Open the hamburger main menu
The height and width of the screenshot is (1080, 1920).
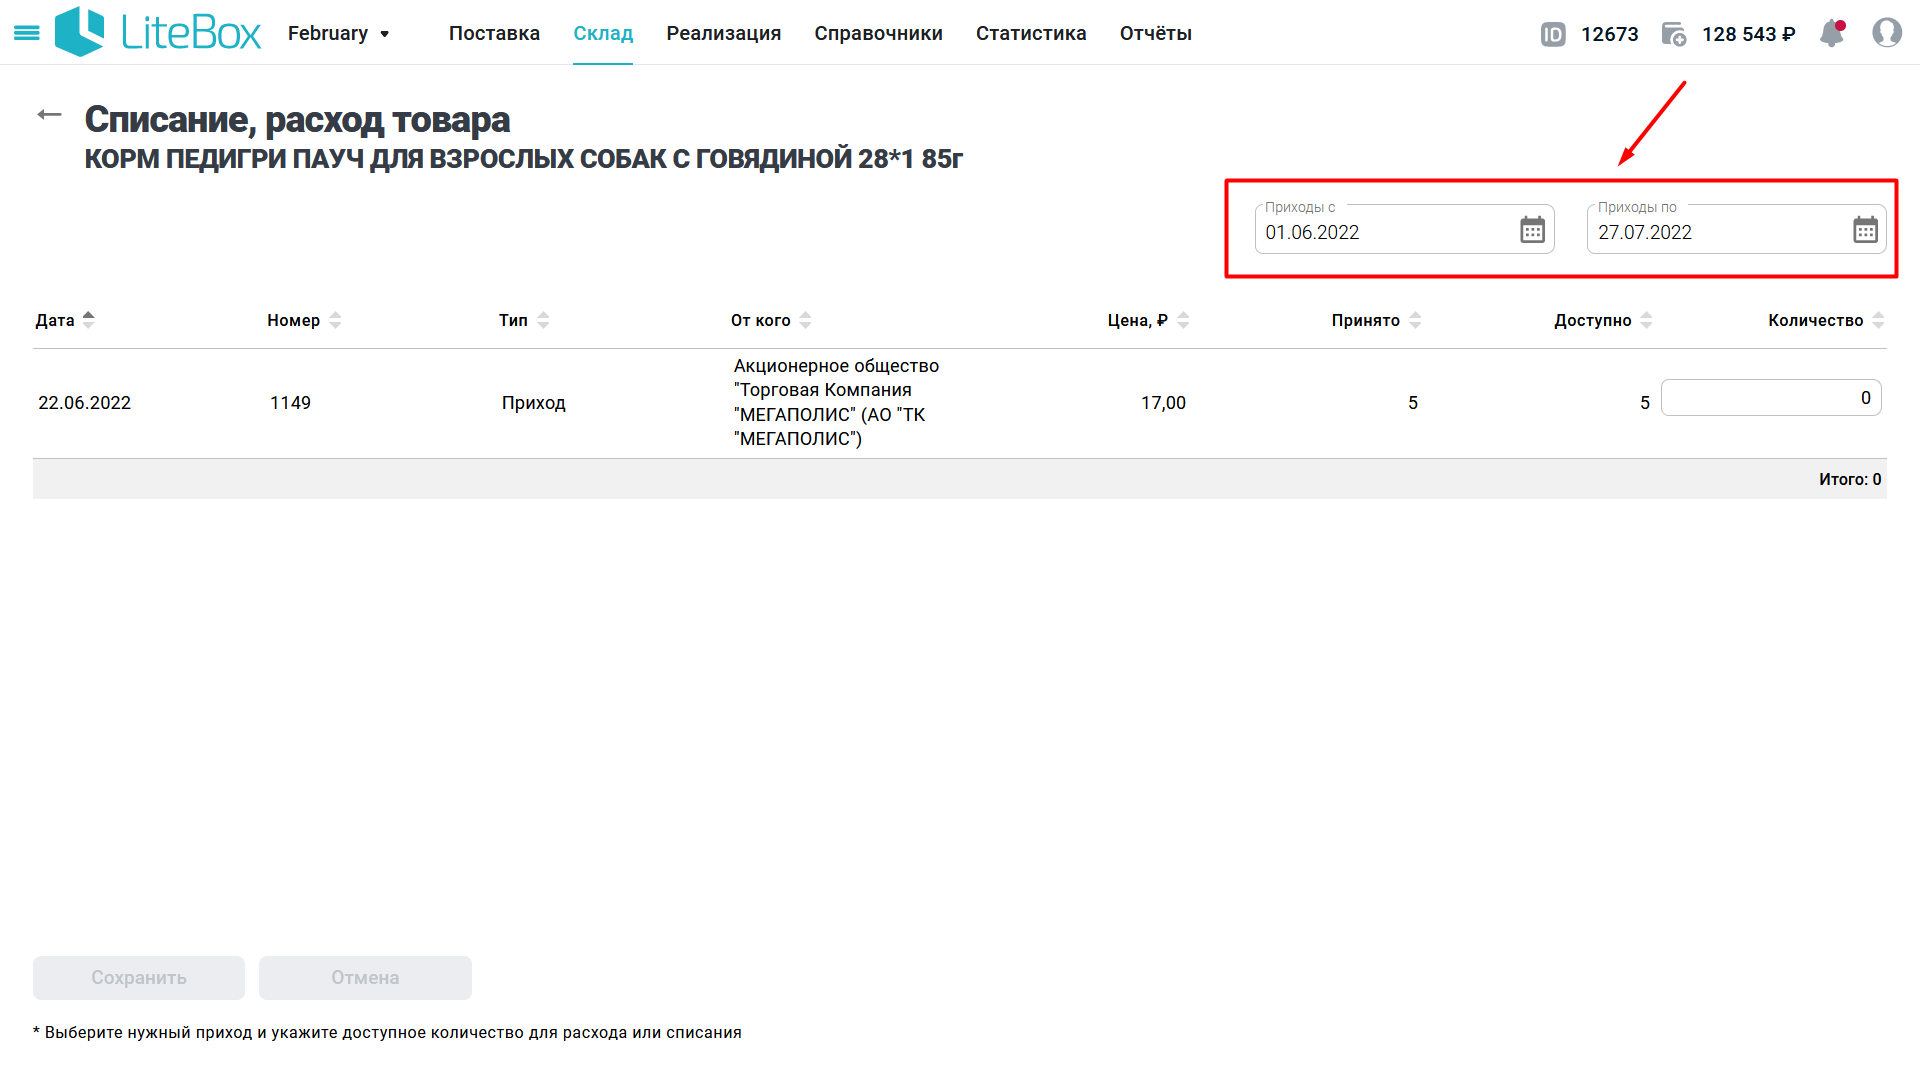point(27,33)
